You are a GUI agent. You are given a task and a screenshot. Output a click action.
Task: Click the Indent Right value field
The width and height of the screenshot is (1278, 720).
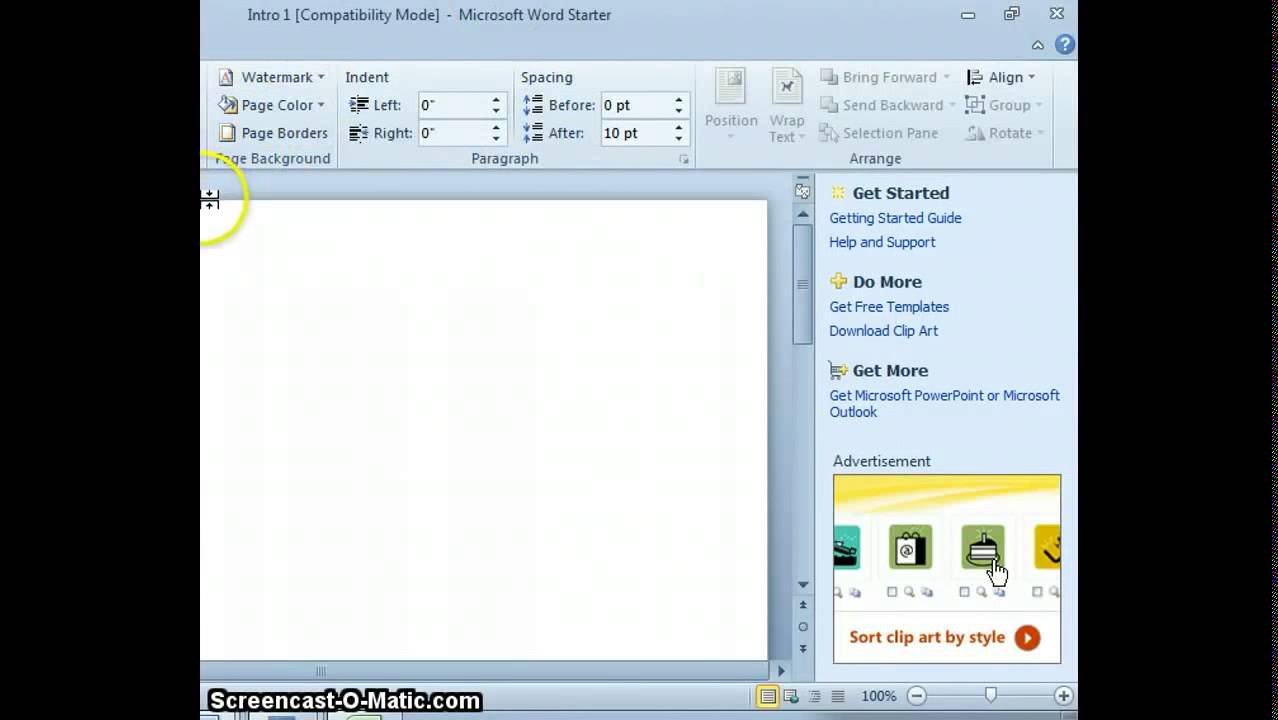(453, 133)
